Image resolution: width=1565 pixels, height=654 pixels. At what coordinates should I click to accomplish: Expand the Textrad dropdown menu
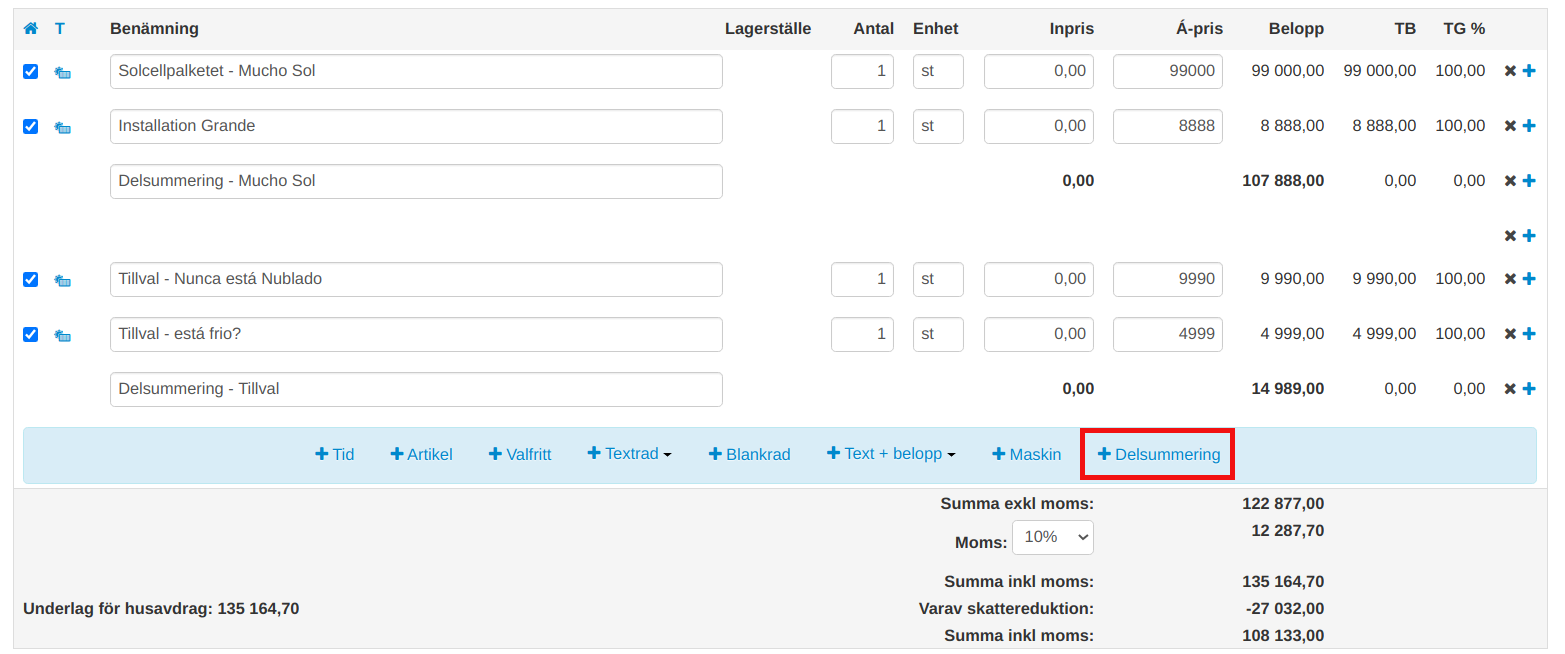630,454
